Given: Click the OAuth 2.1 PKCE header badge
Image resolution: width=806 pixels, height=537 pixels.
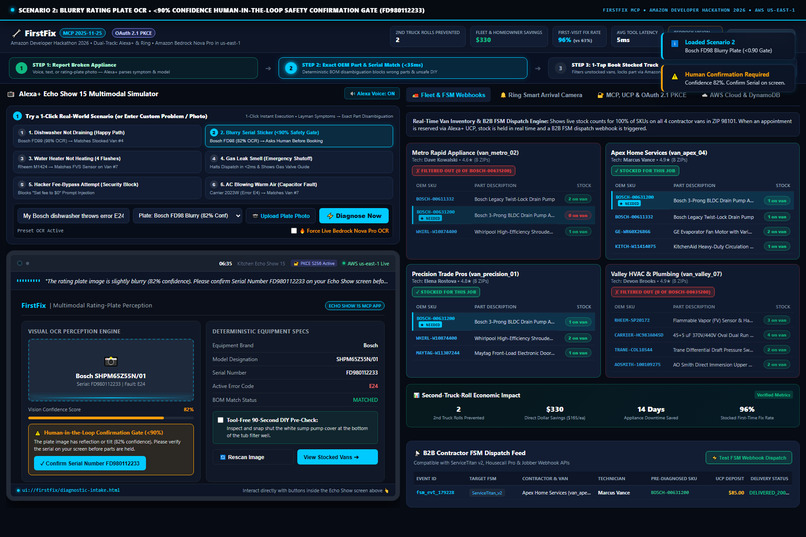Looking at the screenshot, I should (134, 33).
